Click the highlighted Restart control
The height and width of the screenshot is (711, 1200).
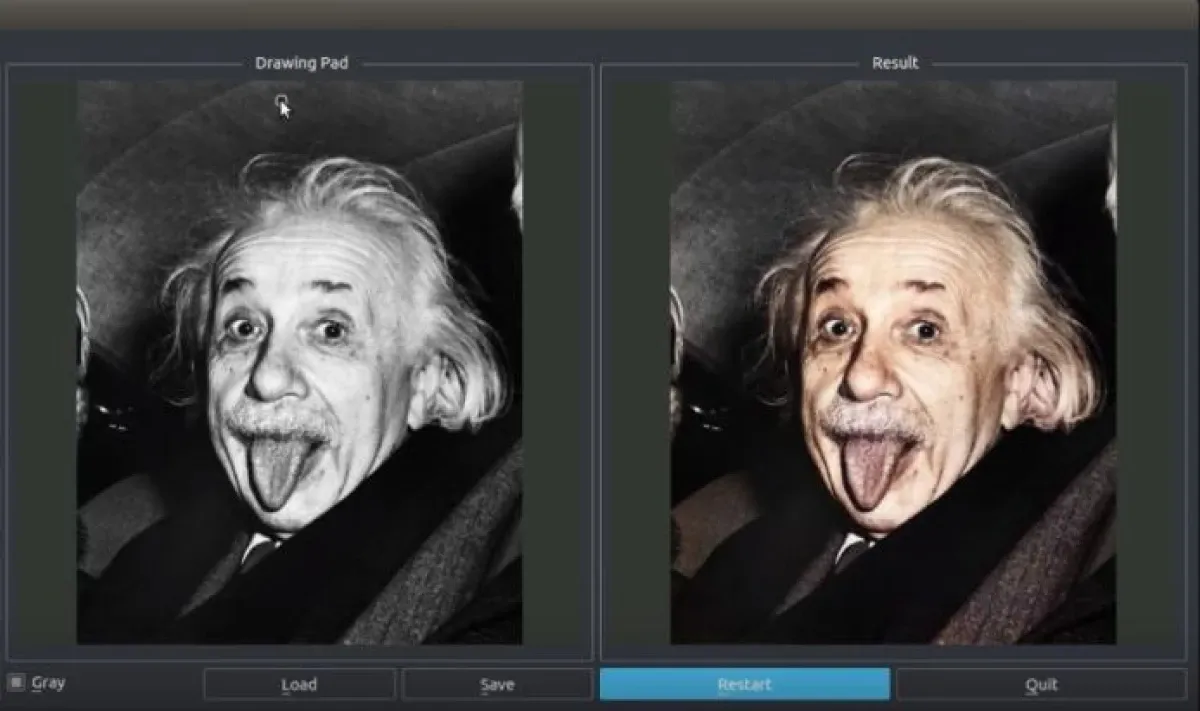click(x=743, y=684)
